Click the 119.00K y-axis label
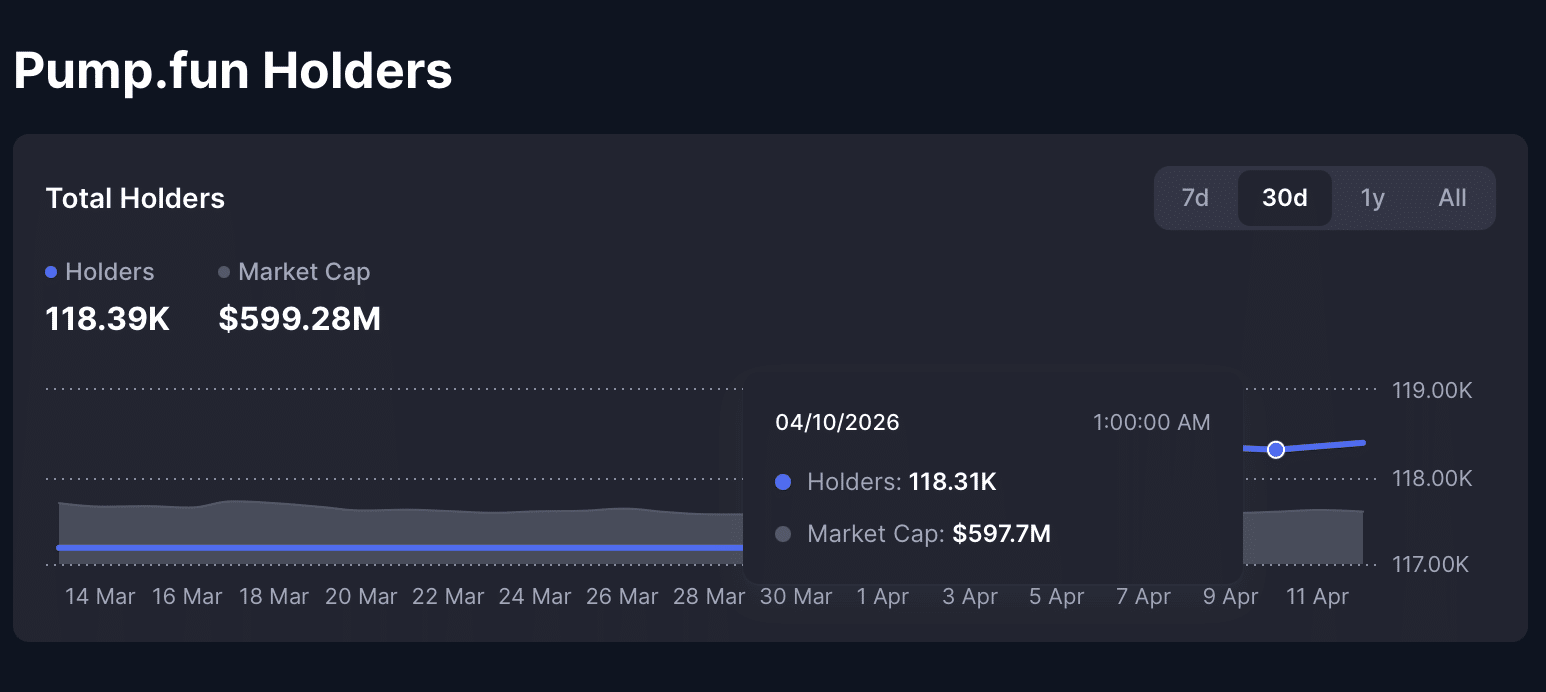1546x692 pixels. [x=1431, y=390]
